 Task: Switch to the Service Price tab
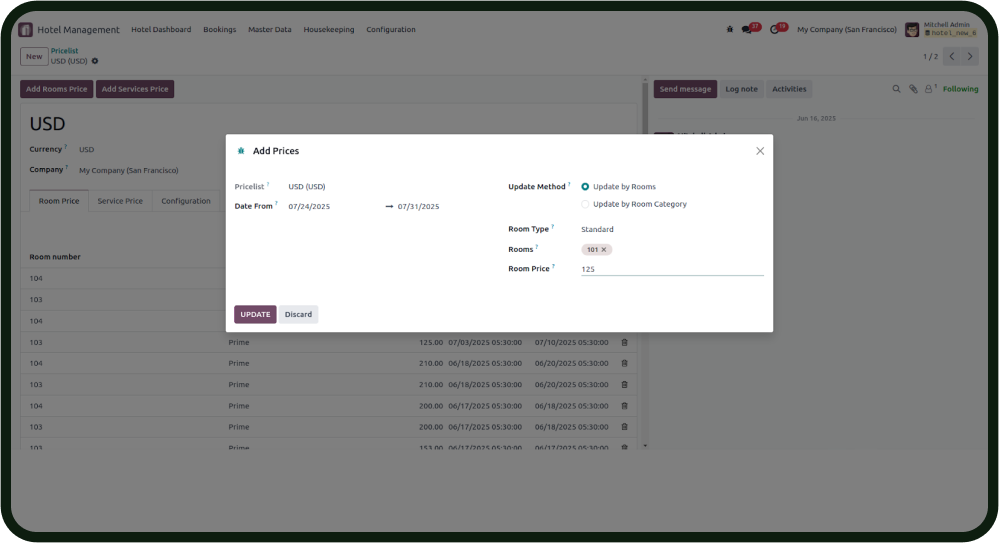120,201
